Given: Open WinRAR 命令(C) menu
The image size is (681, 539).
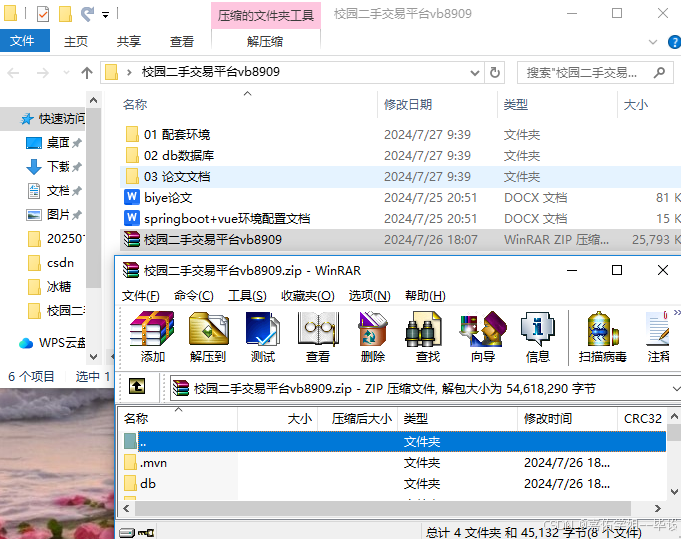Looking at the screenshot, I should tap(194, 296).
